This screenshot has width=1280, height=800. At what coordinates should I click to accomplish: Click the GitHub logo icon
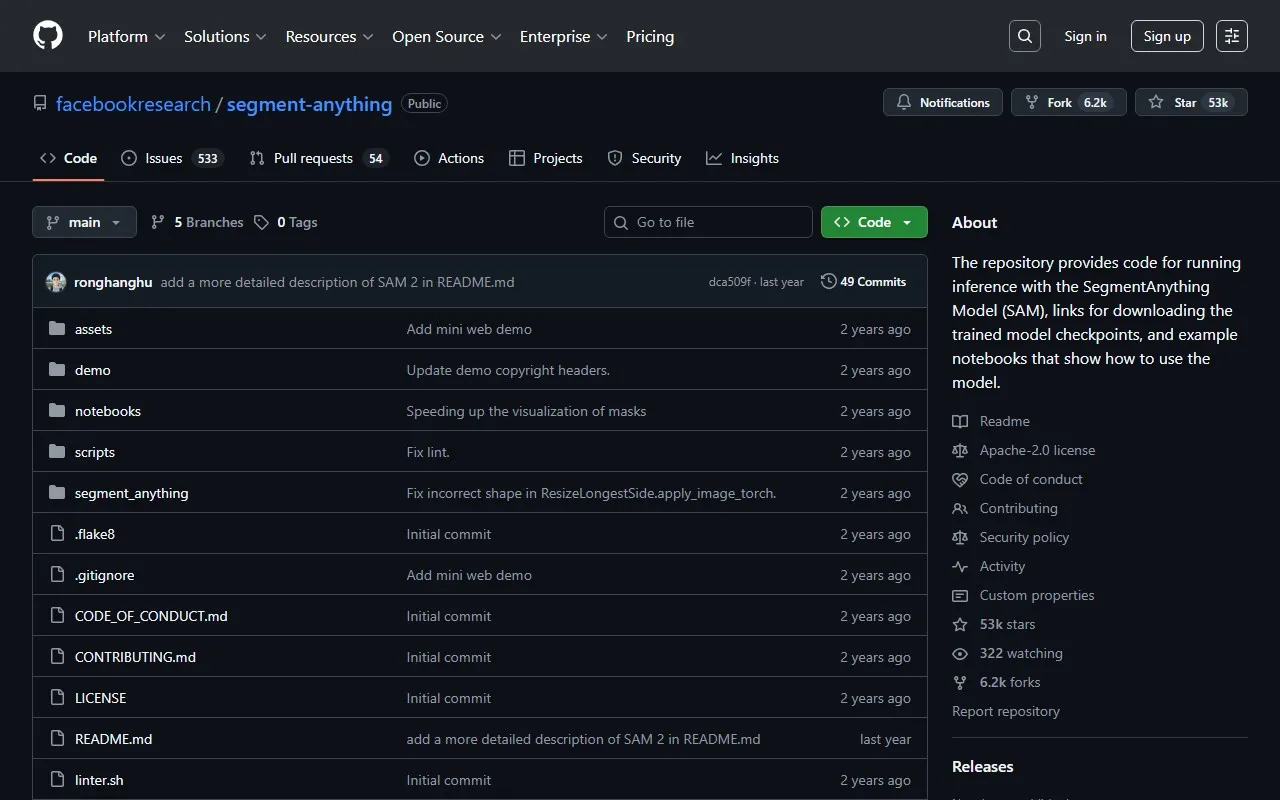(x=48, y=36)
